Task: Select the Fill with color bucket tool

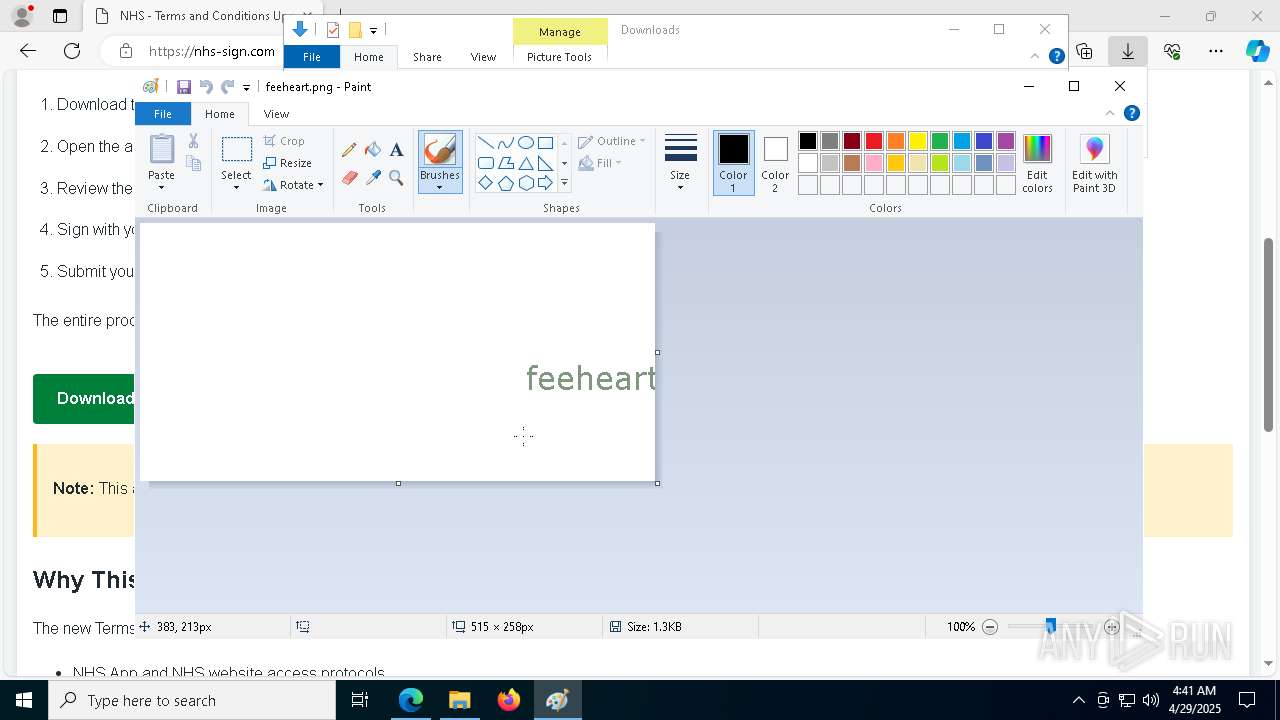Action: tap(373, 150)
